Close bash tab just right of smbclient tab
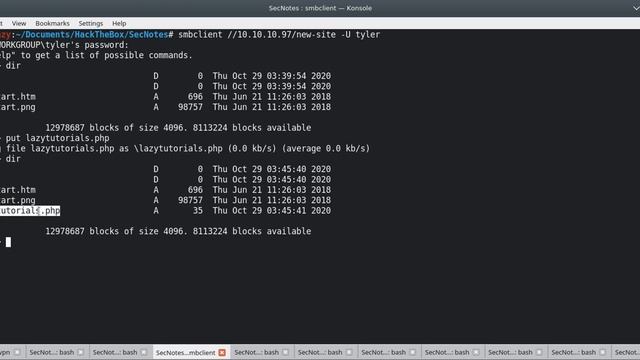This screenshot has width=640, height=360. [x=286, y=352]
